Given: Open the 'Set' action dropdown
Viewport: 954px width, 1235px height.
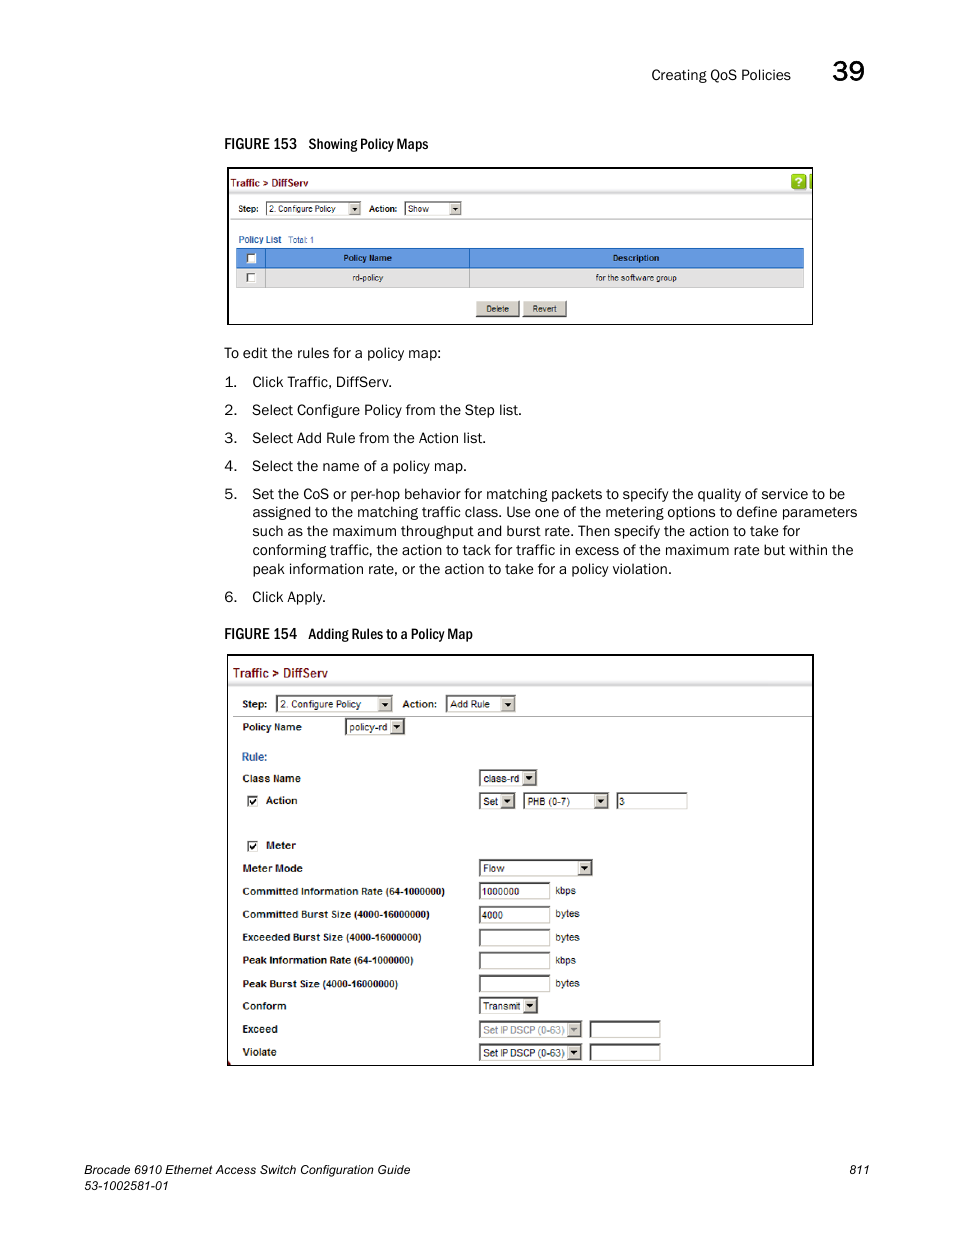Looking at the screenshot, I should [x=497, y=801].
